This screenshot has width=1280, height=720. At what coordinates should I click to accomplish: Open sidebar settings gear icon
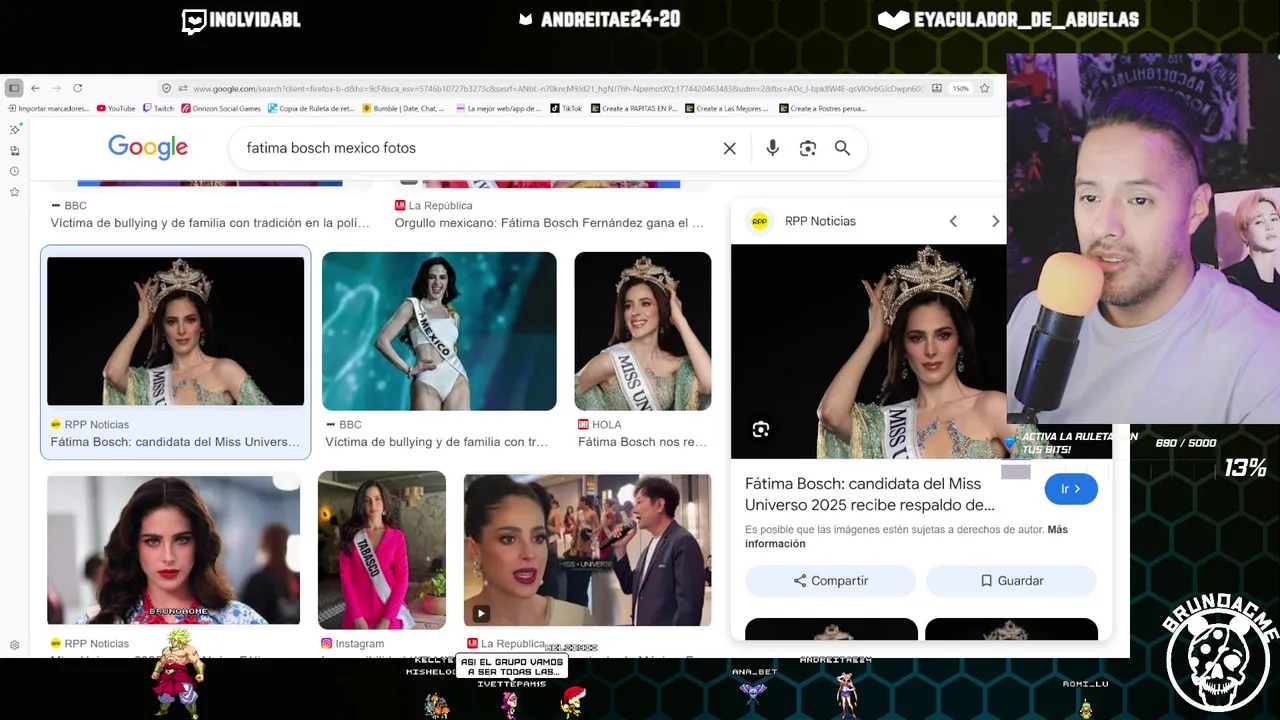[x=14, y=645]
